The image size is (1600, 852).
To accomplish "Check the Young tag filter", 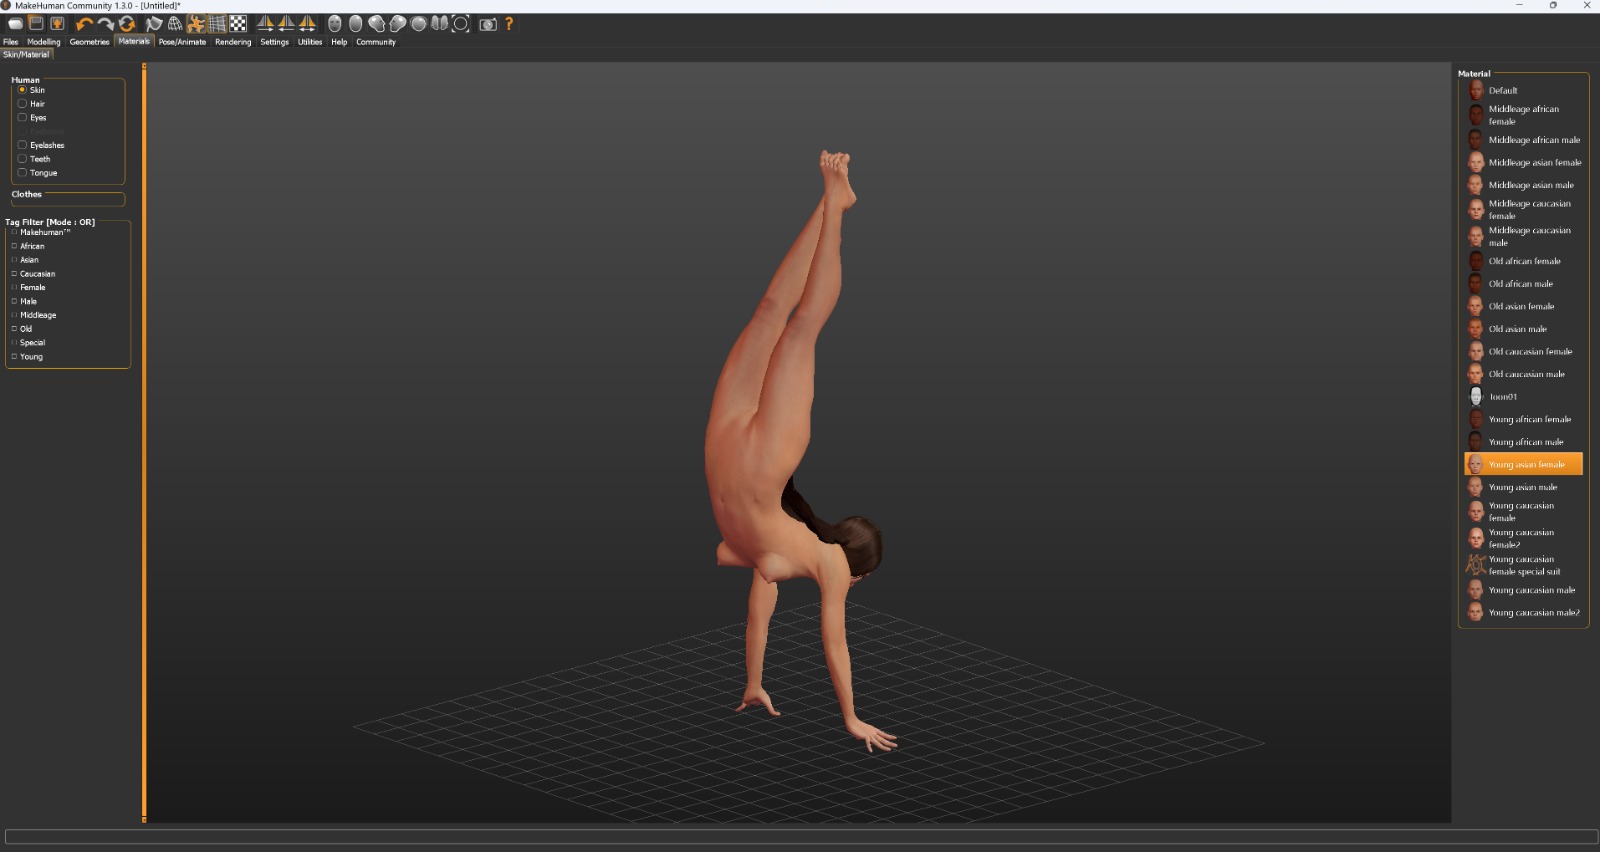I will pos(14,357).
